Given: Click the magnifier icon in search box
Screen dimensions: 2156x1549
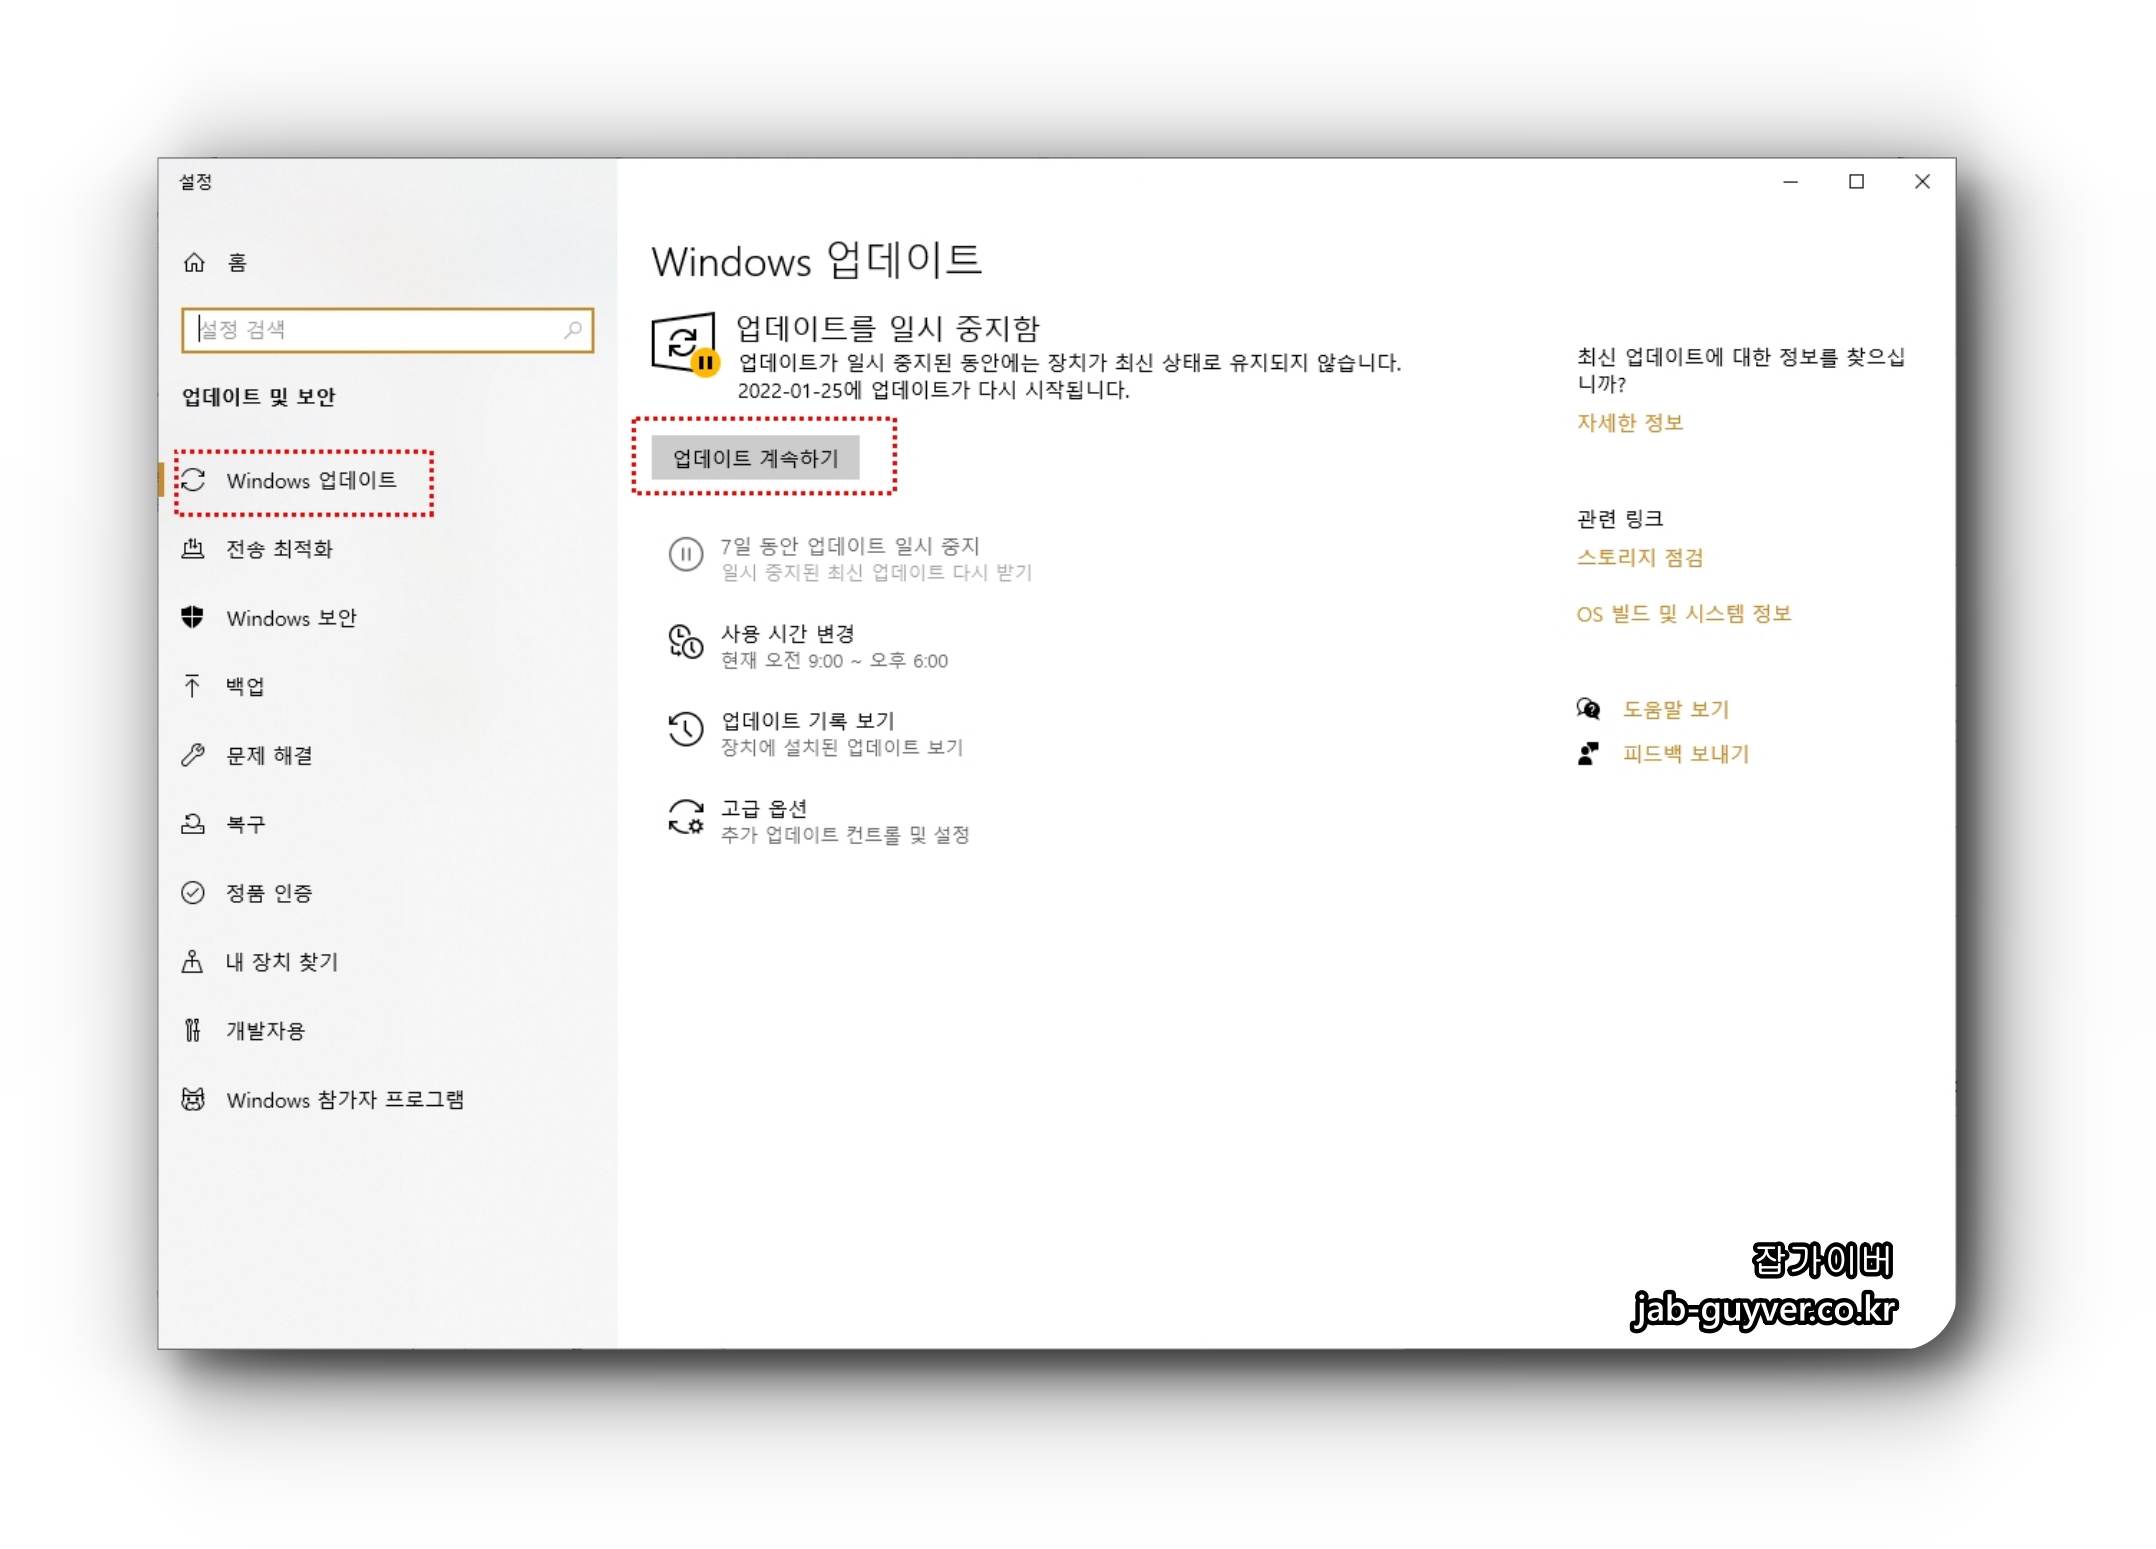Looking at the screenshot, I should tap(573, 330).
